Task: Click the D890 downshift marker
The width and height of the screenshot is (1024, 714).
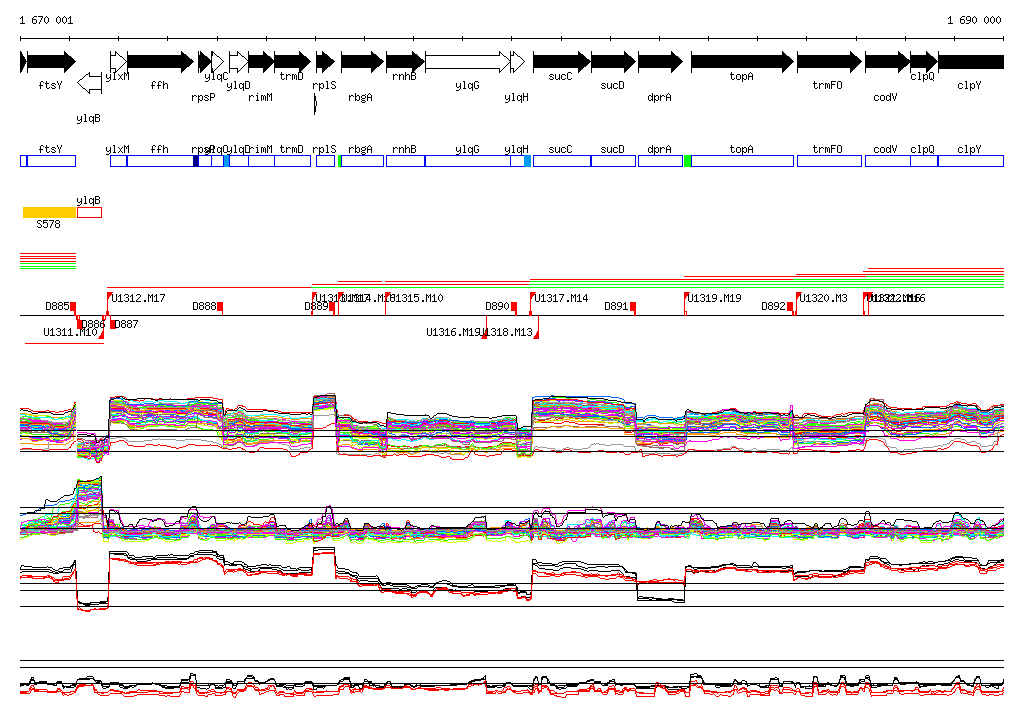Action: coord(514,306)
